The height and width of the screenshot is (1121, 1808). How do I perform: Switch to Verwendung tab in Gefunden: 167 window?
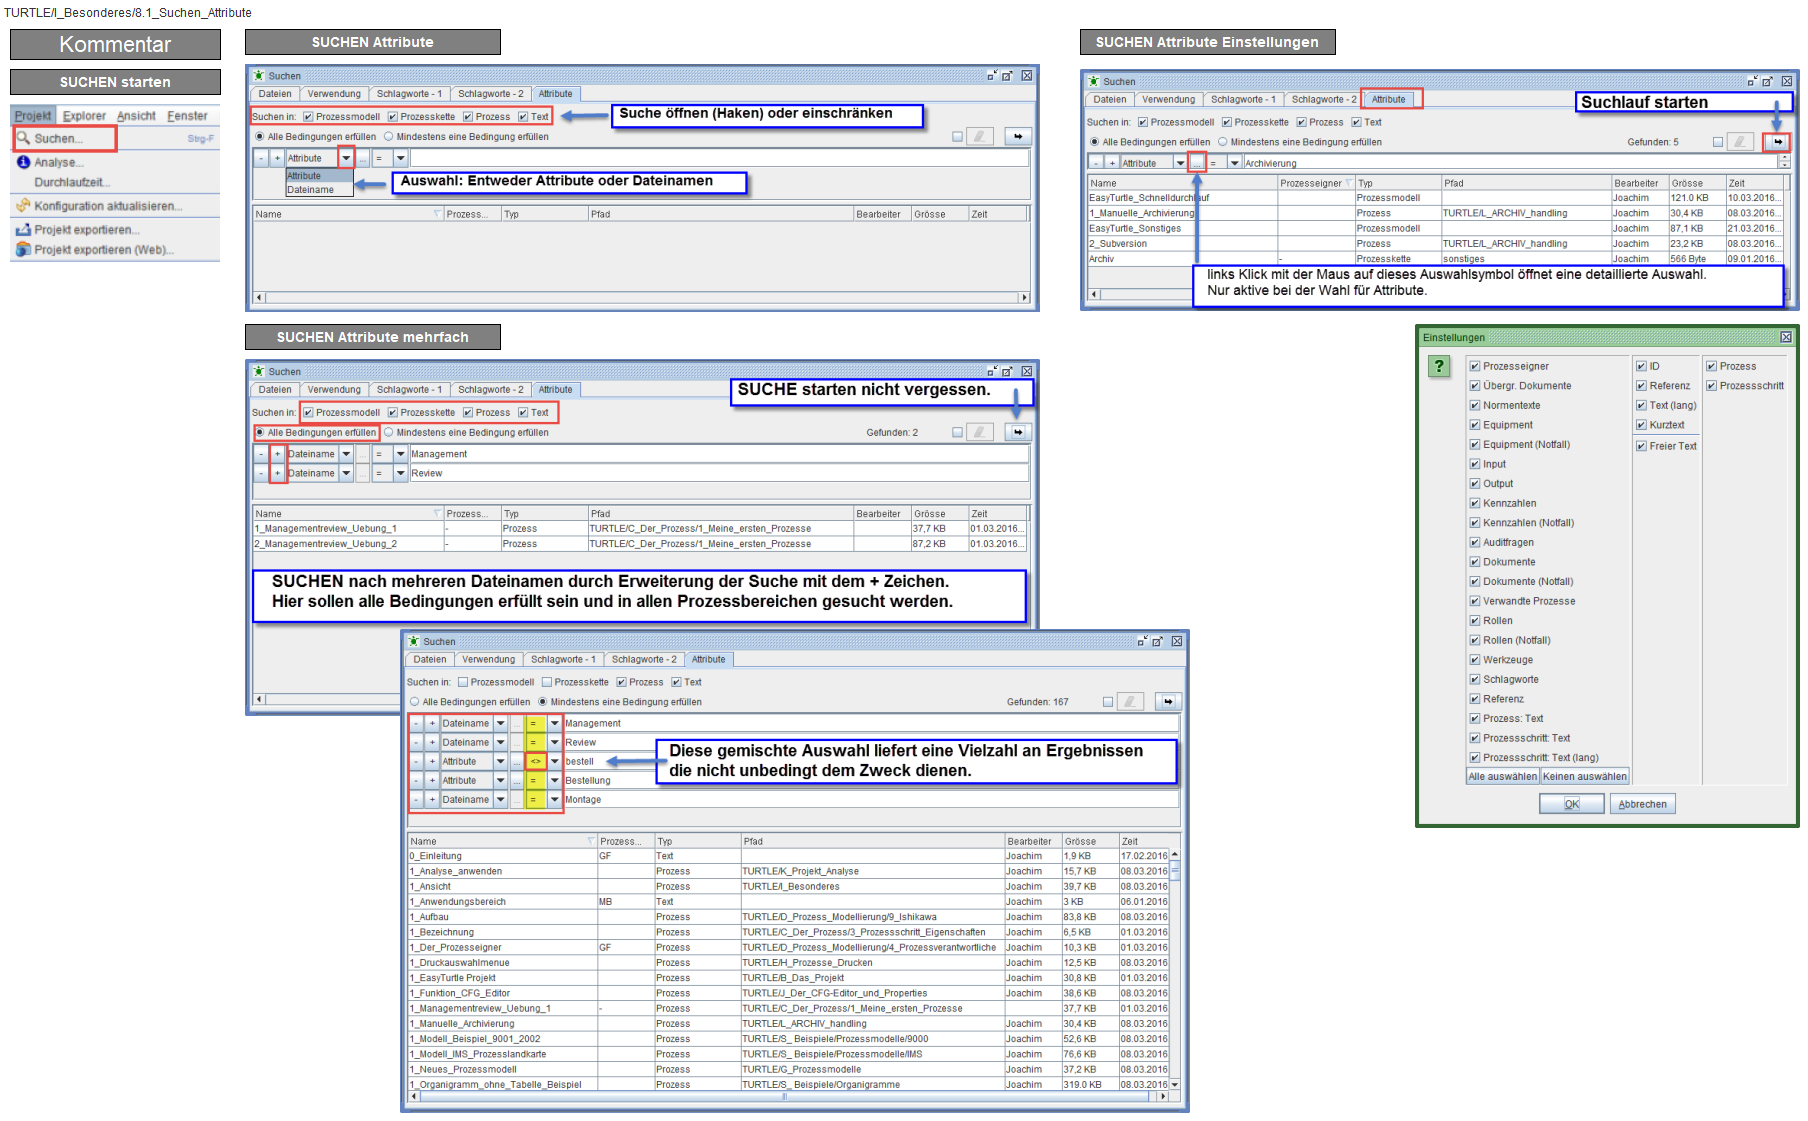488,659
